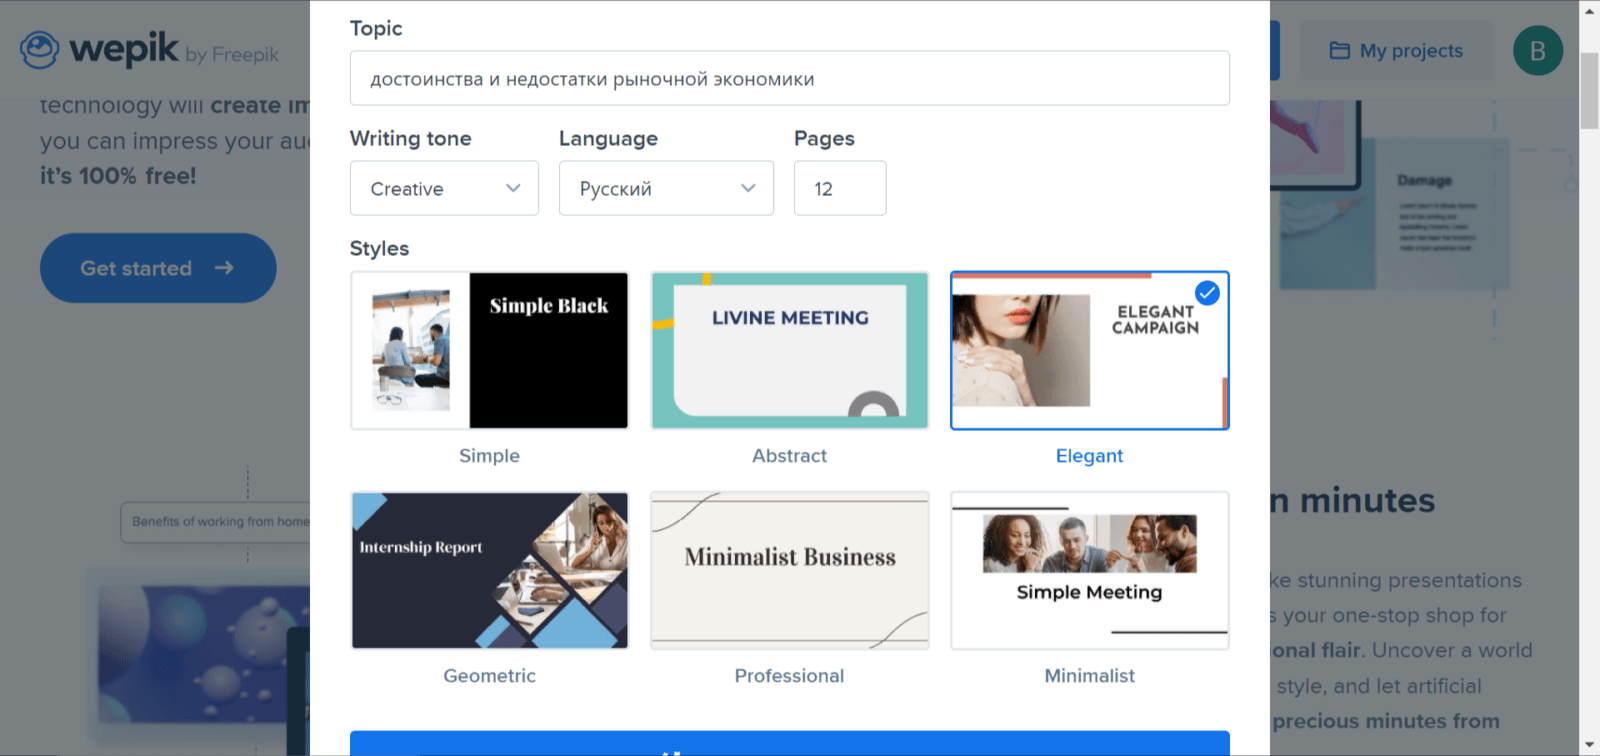Click the Professional style label
The height and width of the screenshot is (756, 1600).
(790, 676)
